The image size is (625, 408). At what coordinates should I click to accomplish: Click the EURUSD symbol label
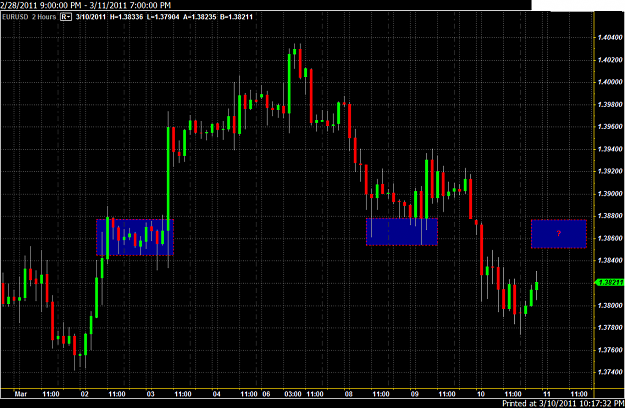pos(16,17)
